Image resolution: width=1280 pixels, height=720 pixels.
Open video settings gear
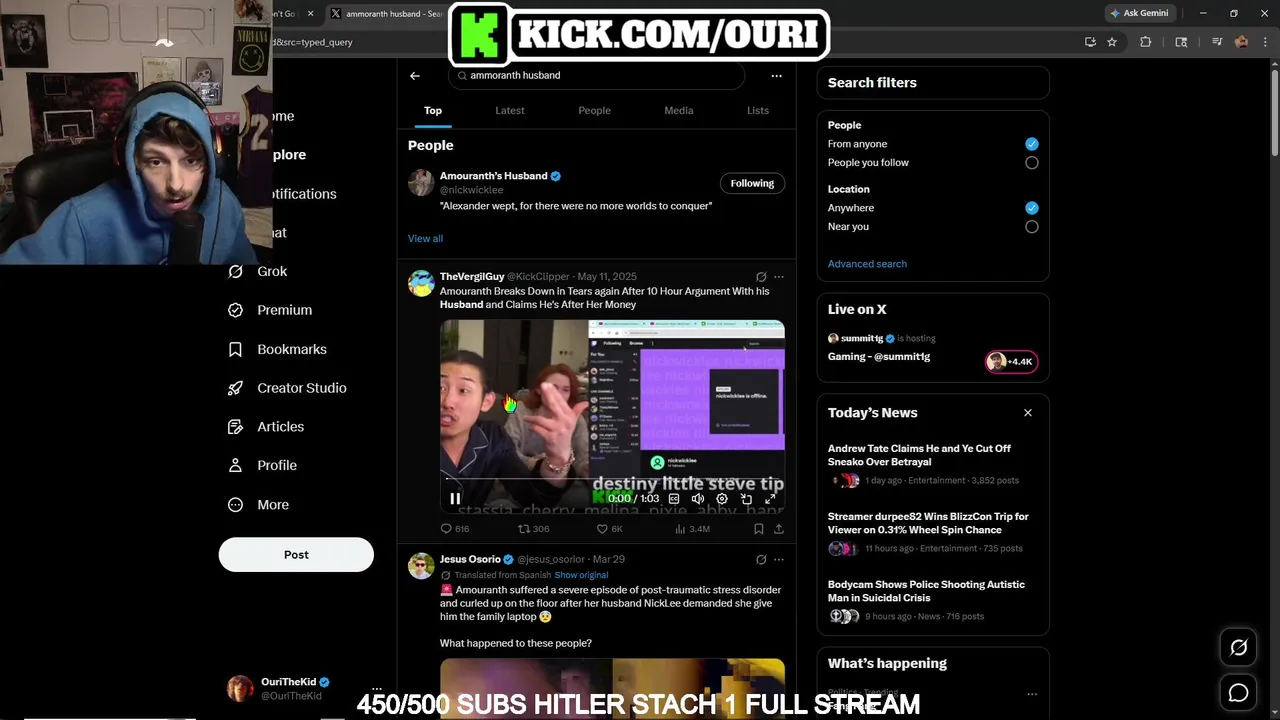722,499
